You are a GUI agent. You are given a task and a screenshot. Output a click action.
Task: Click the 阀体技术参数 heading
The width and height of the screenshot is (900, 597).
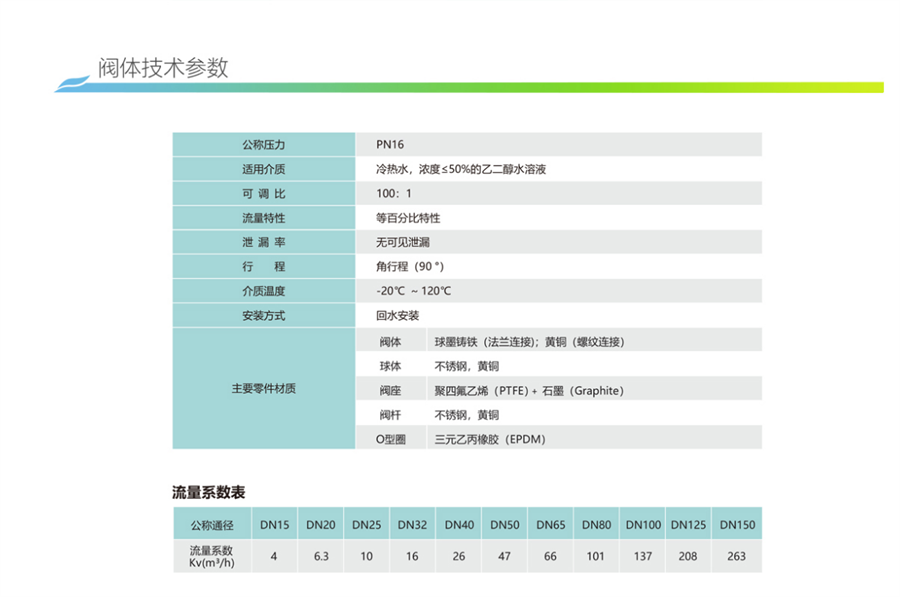(163, 68)
